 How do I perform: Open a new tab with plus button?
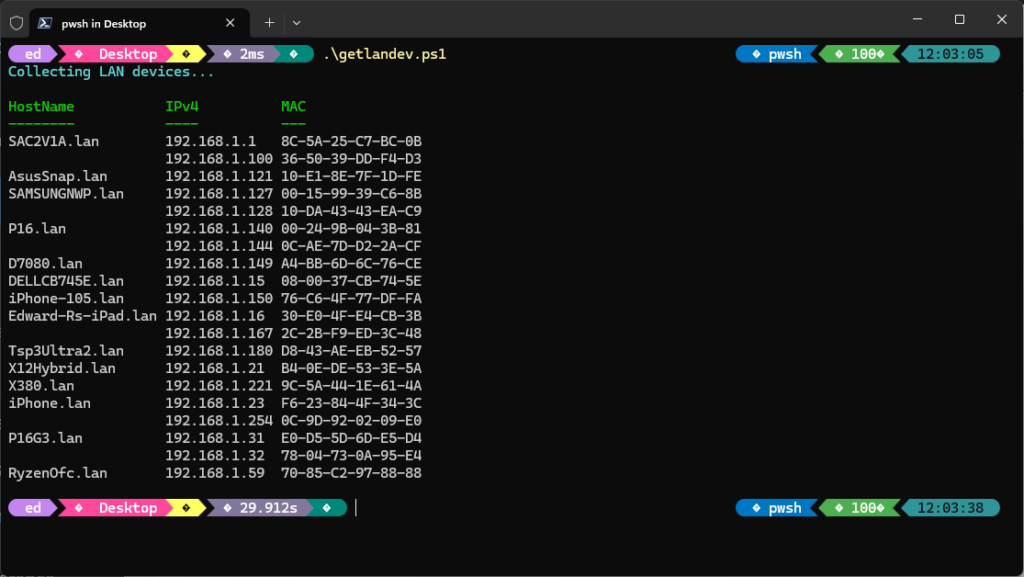point(269,22)
